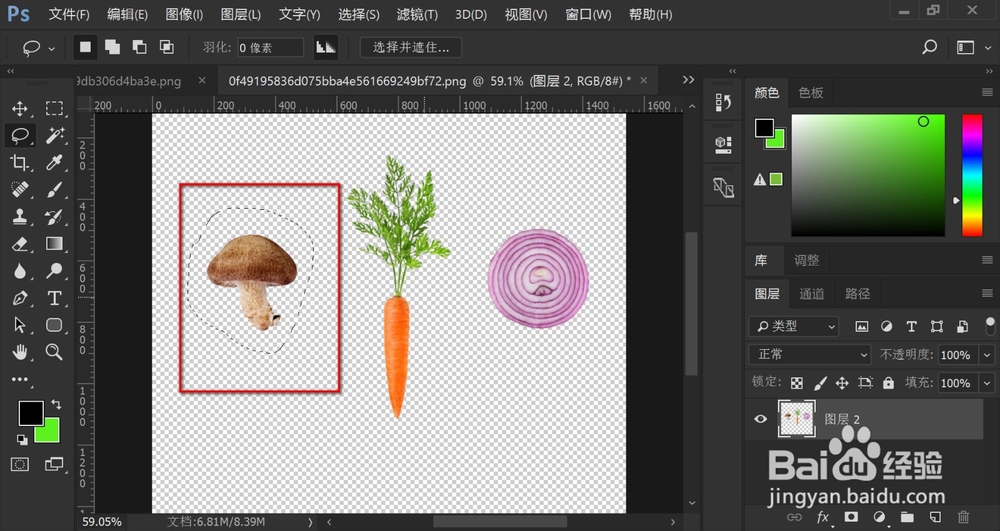Click the 选择并遮住... button

(411, 47)
